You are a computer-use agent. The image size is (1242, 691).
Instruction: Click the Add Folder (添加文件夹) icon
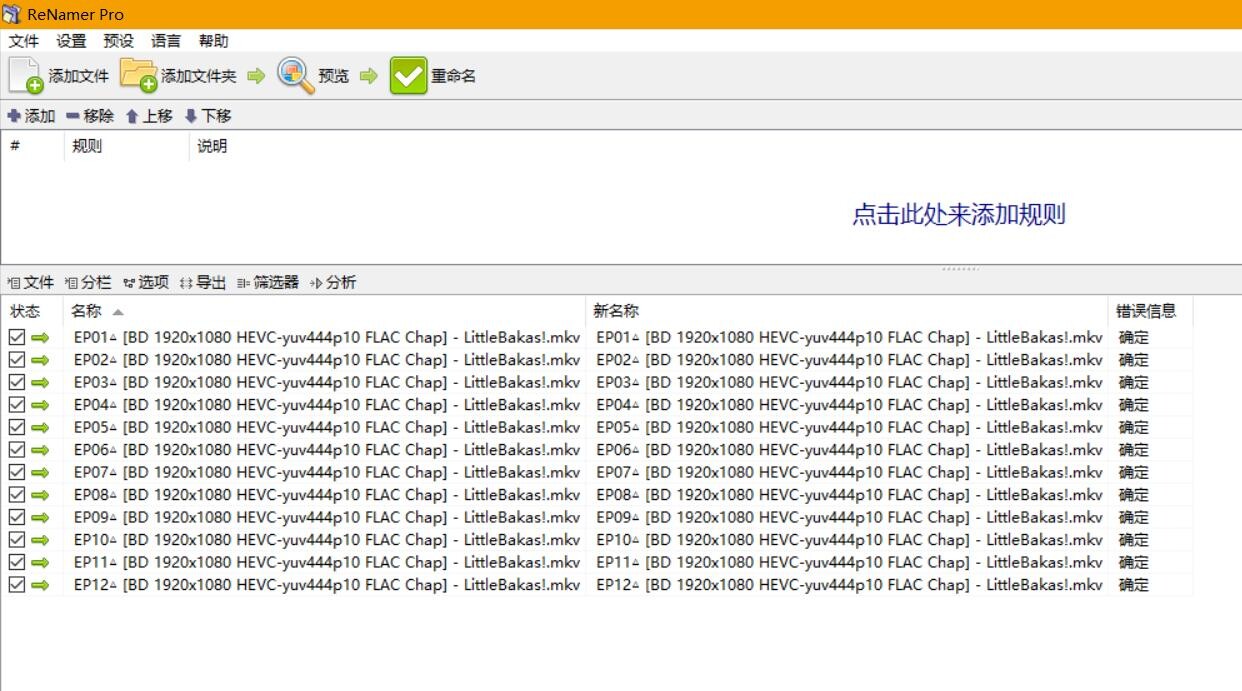[x=139, y=76]
